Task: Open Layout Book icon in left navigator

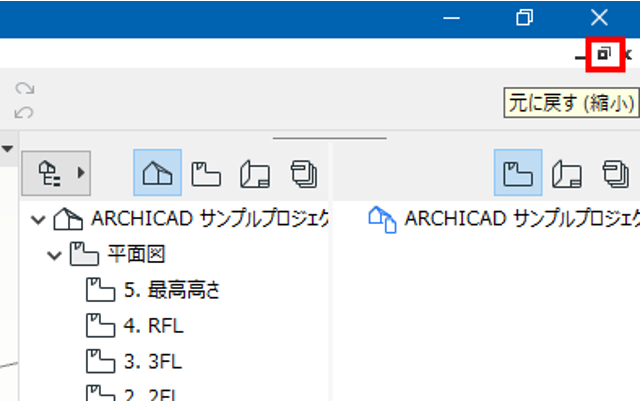Action: tap(255, 174)
